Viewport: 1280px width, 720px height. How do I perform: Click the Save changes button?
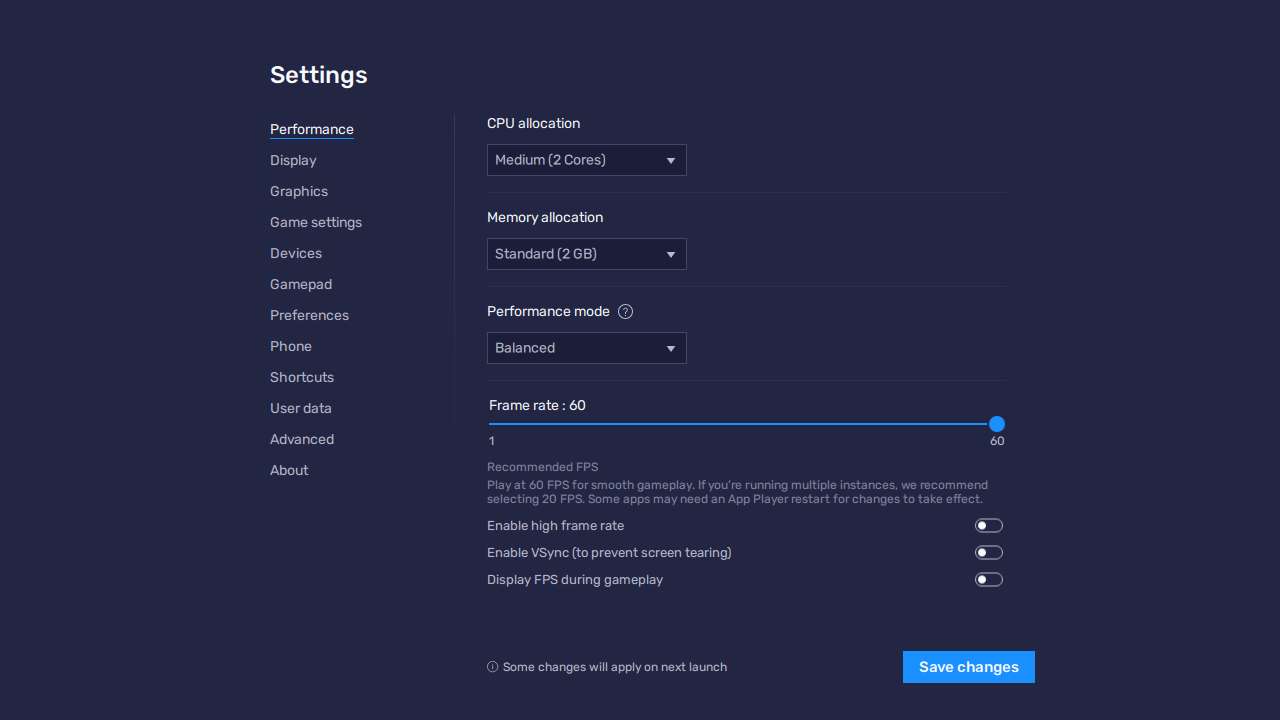coord(968,667)
